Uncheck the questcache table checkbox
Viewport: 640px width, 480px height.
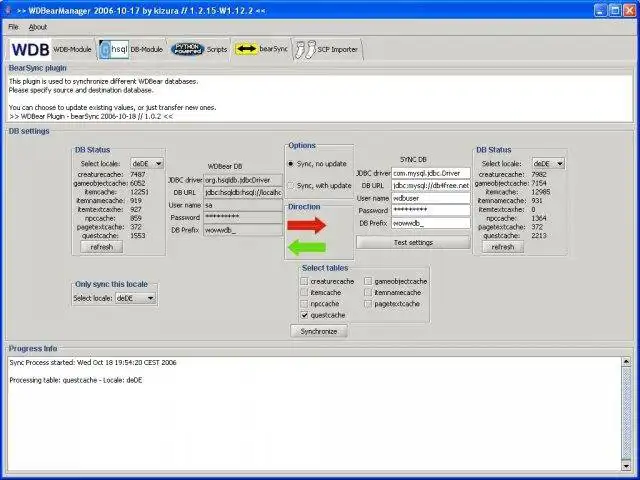(304, 315)
